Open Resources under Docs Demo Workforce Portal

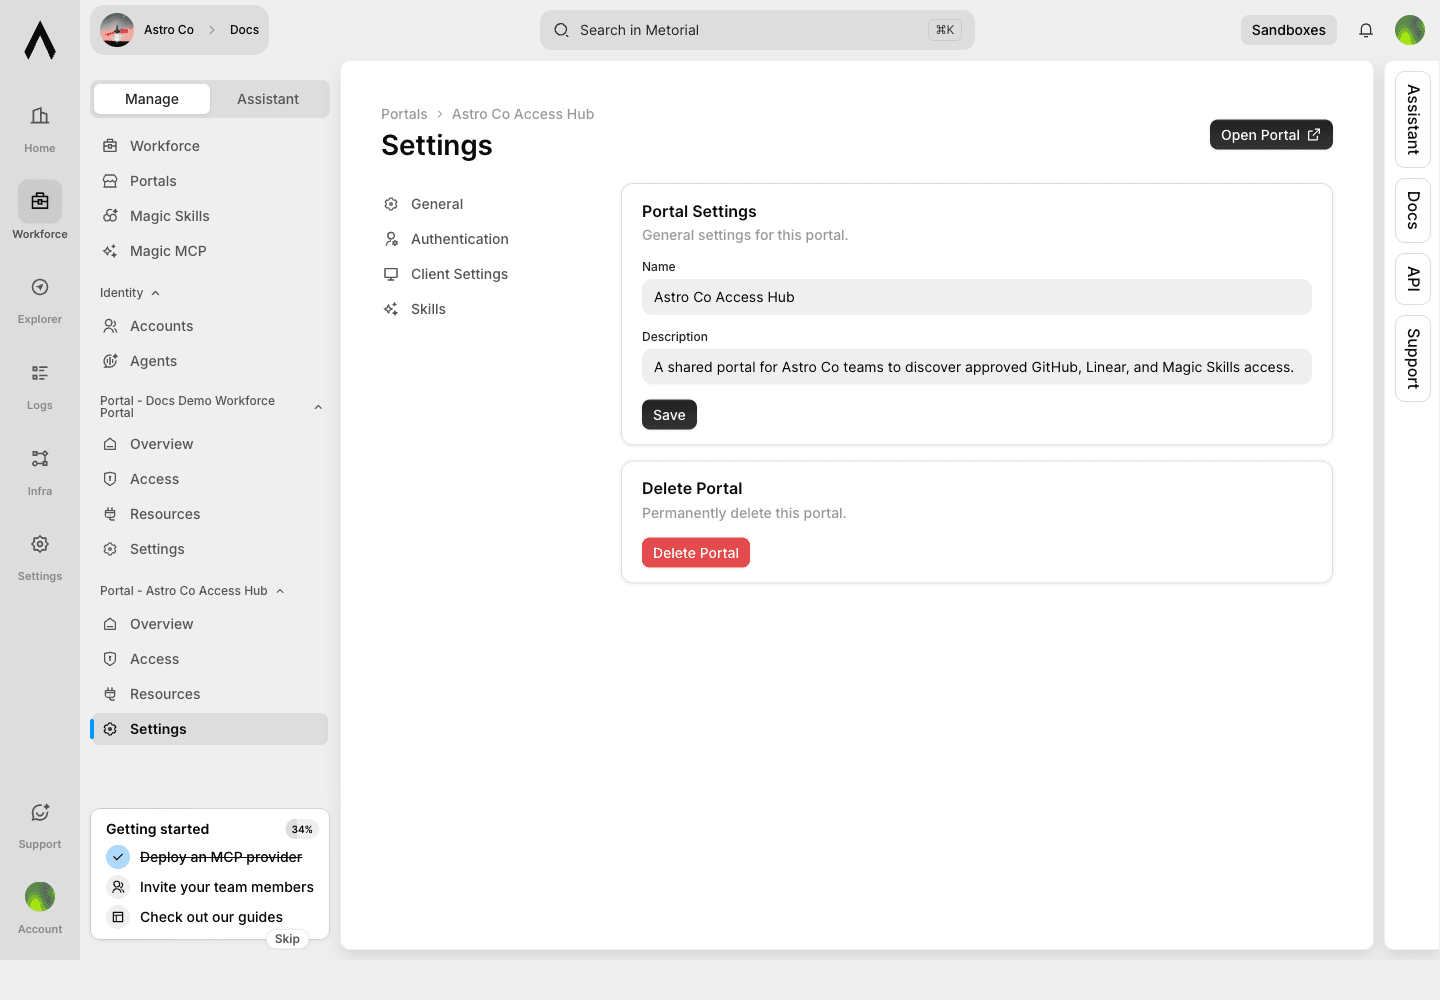pos(209,514)
